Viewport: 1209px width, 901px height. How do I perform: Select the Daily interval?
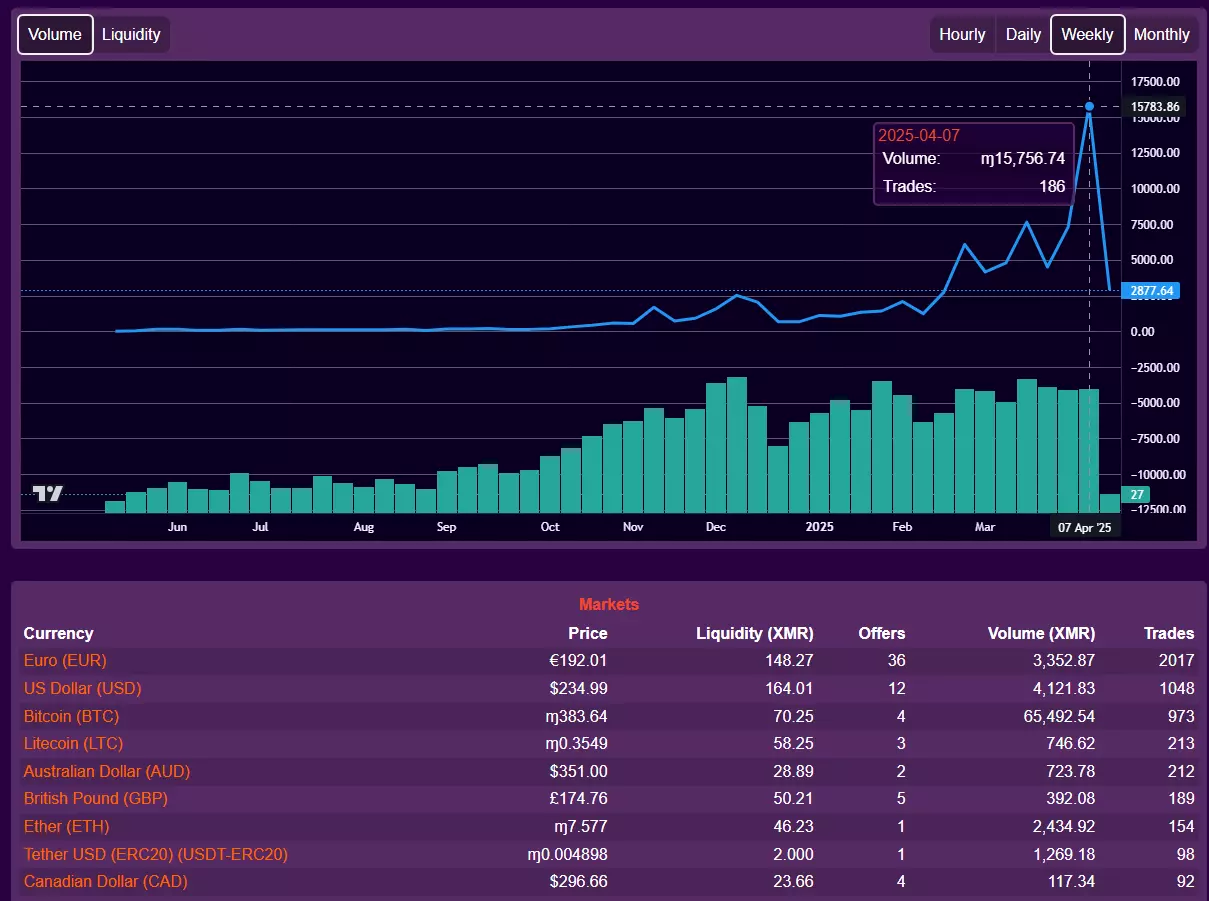tap(1023, 34)
